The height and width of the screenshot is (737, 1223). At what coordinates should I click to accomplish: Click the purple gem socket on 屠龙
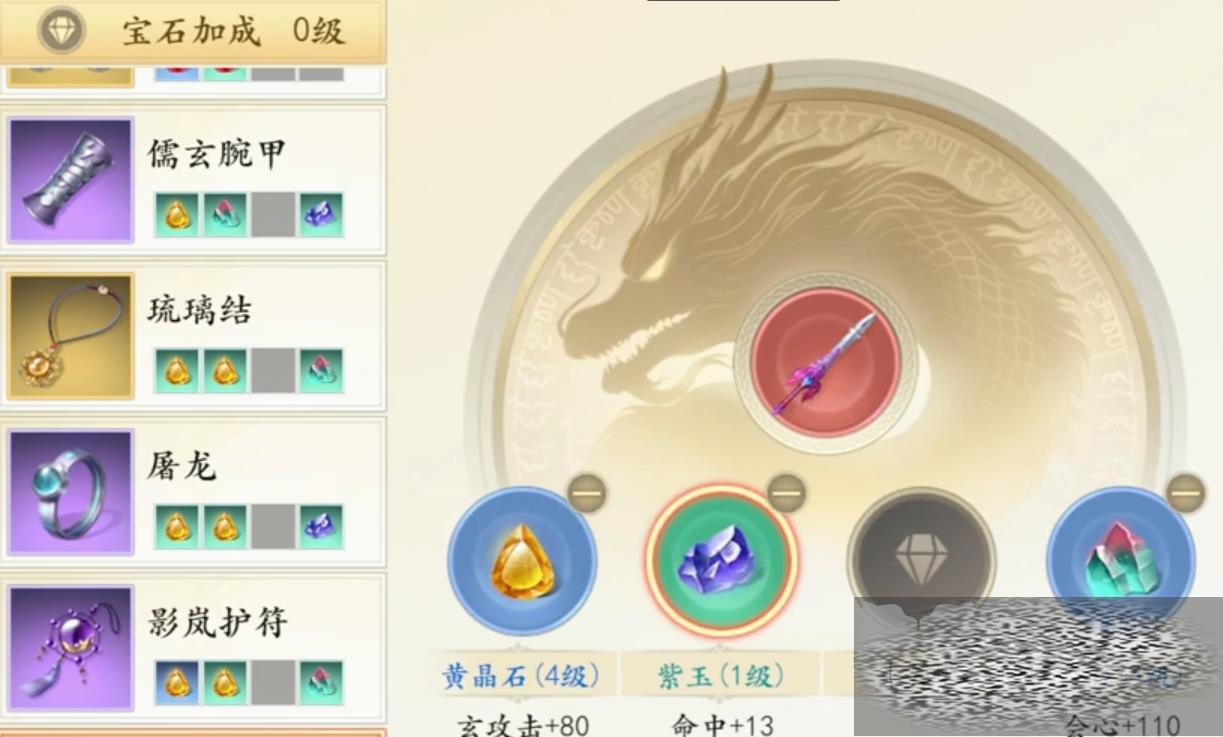321,526
